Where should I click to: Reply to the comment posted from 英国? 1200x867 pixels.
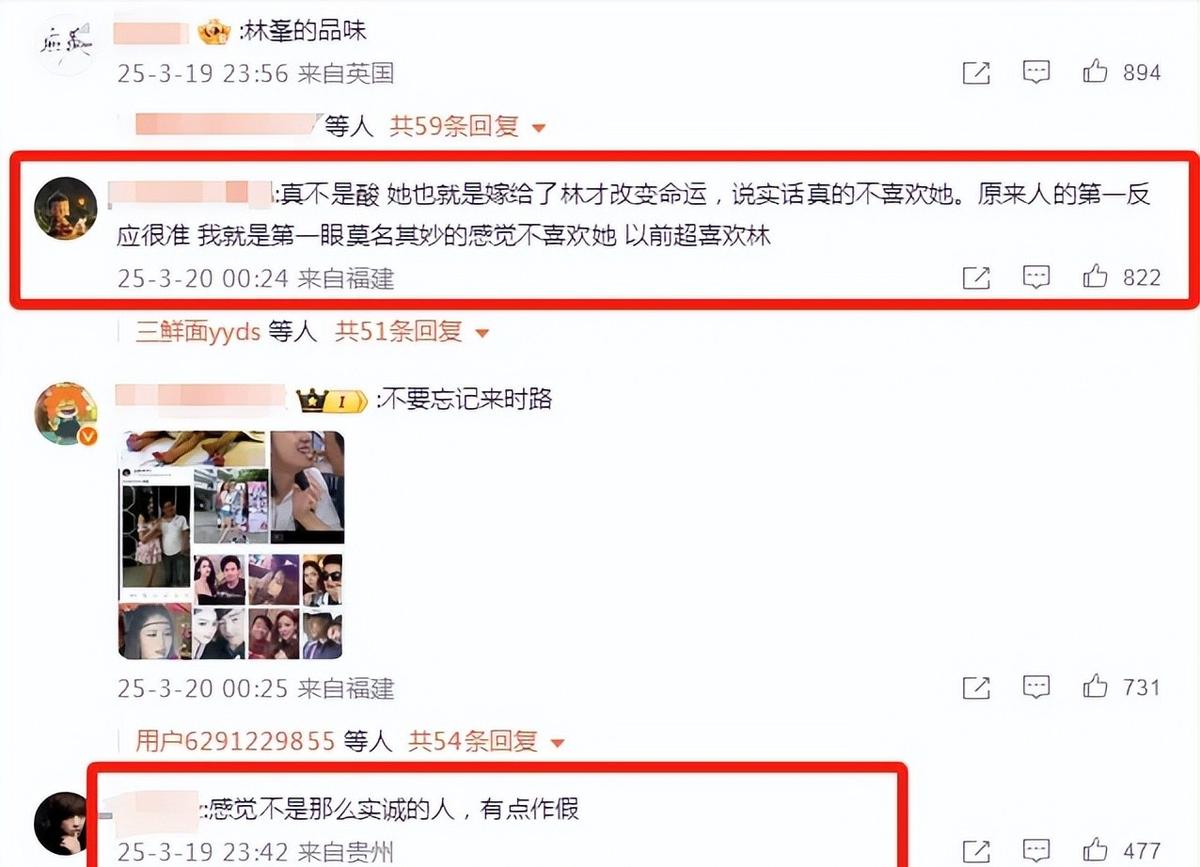click(1036, 72)
